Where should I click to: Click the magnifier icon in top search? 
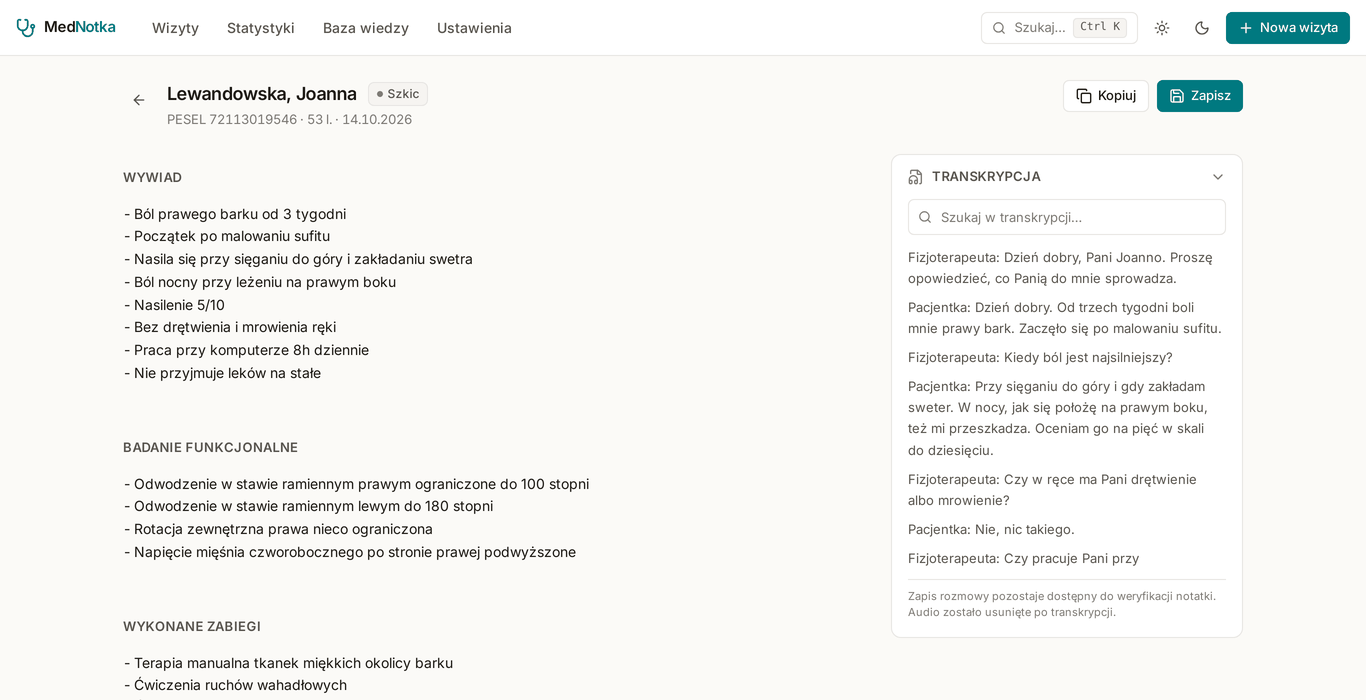[x=999, y=28]
